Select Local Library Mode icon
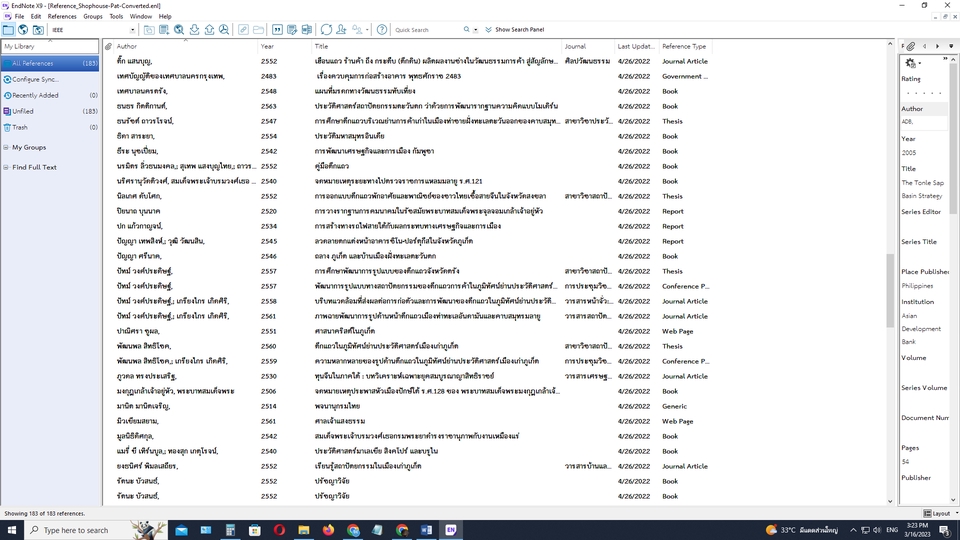 tap(8, 29)
